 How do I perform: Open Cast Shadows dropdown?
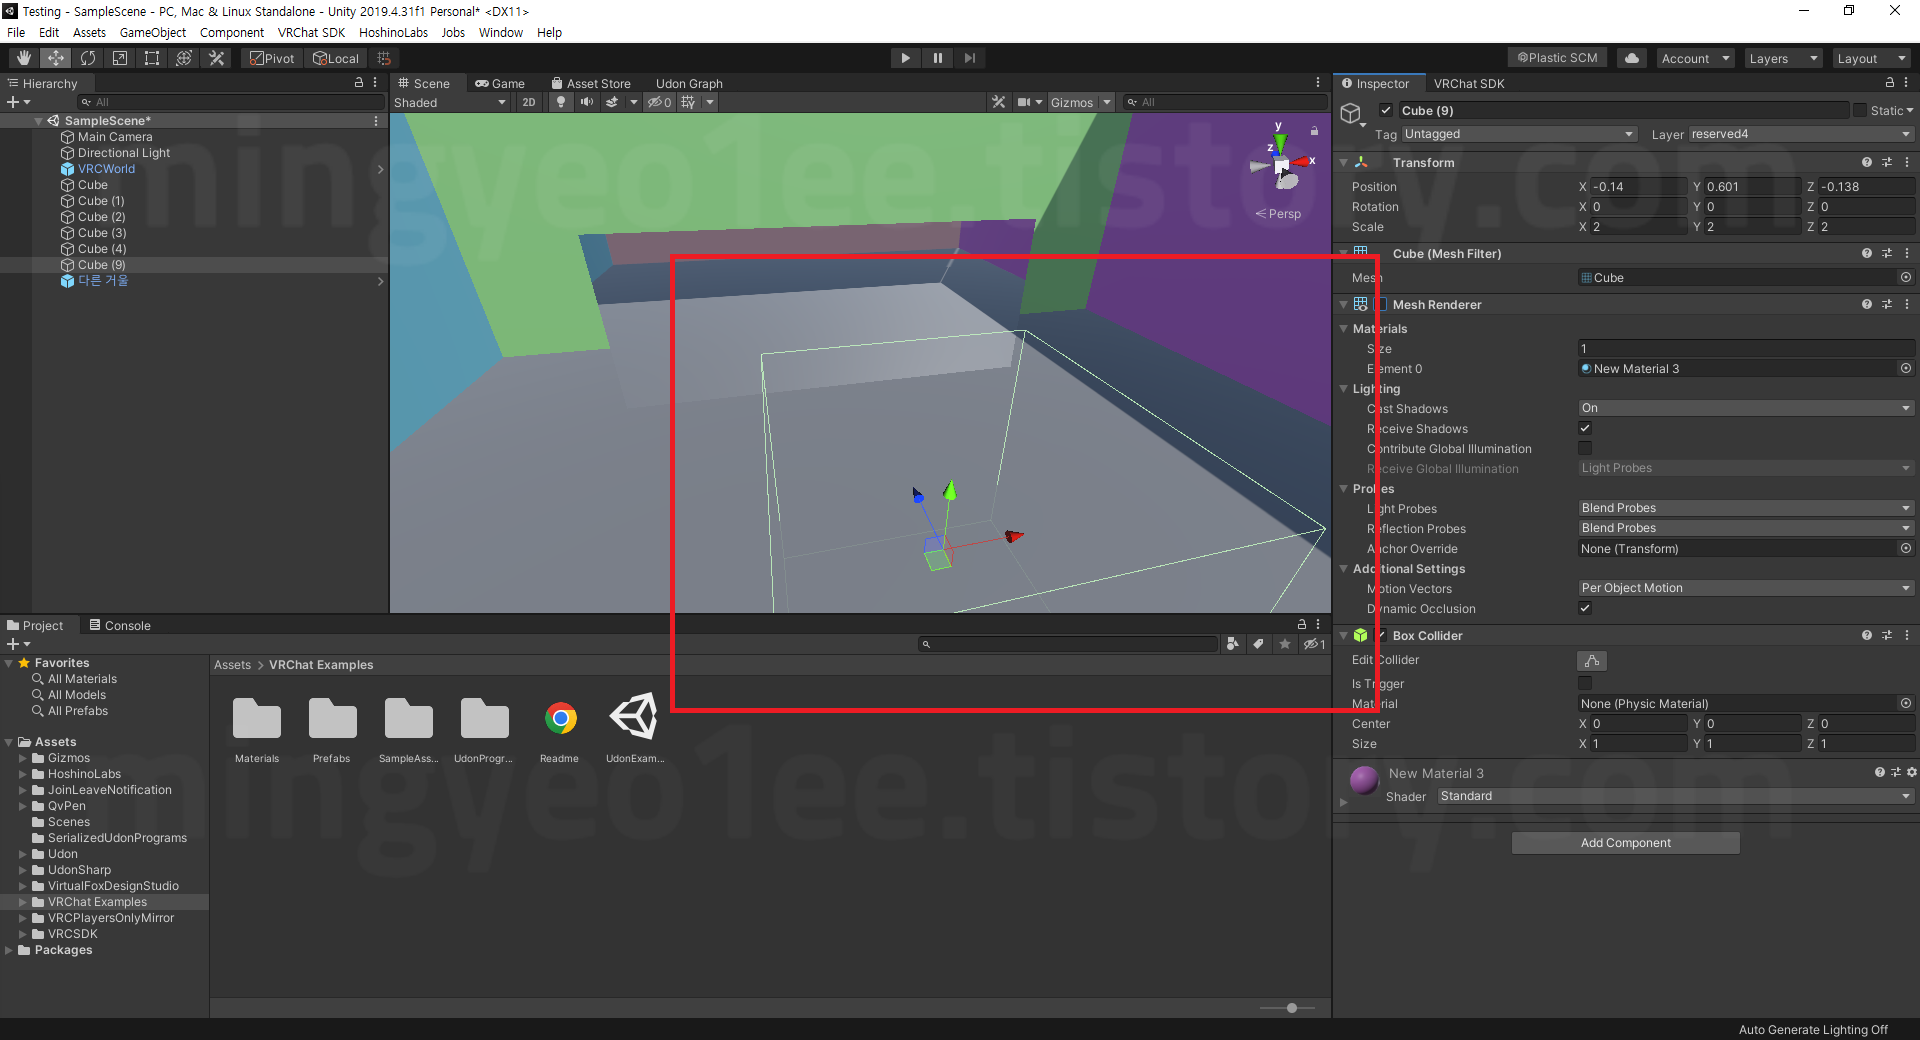tap(1746, 408)
